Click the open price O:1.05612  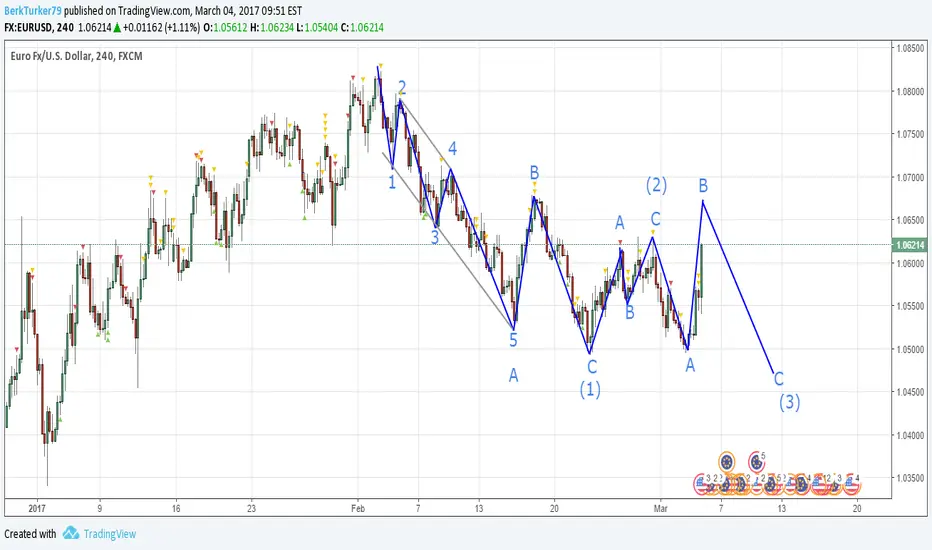225,27
